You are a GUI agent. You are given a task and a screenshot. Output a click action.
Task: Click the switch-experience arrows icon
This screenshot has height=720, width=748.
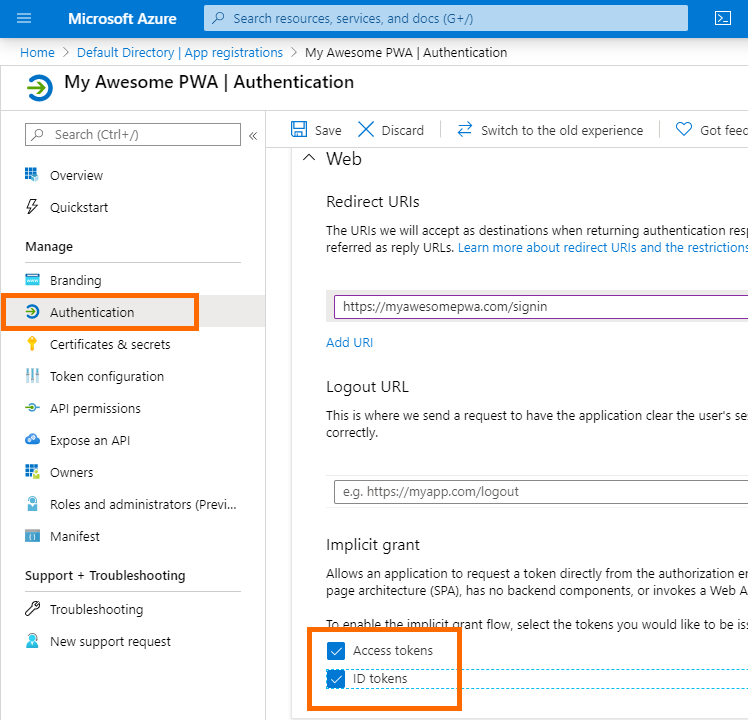pyautogui.click(x=465, y=129)
